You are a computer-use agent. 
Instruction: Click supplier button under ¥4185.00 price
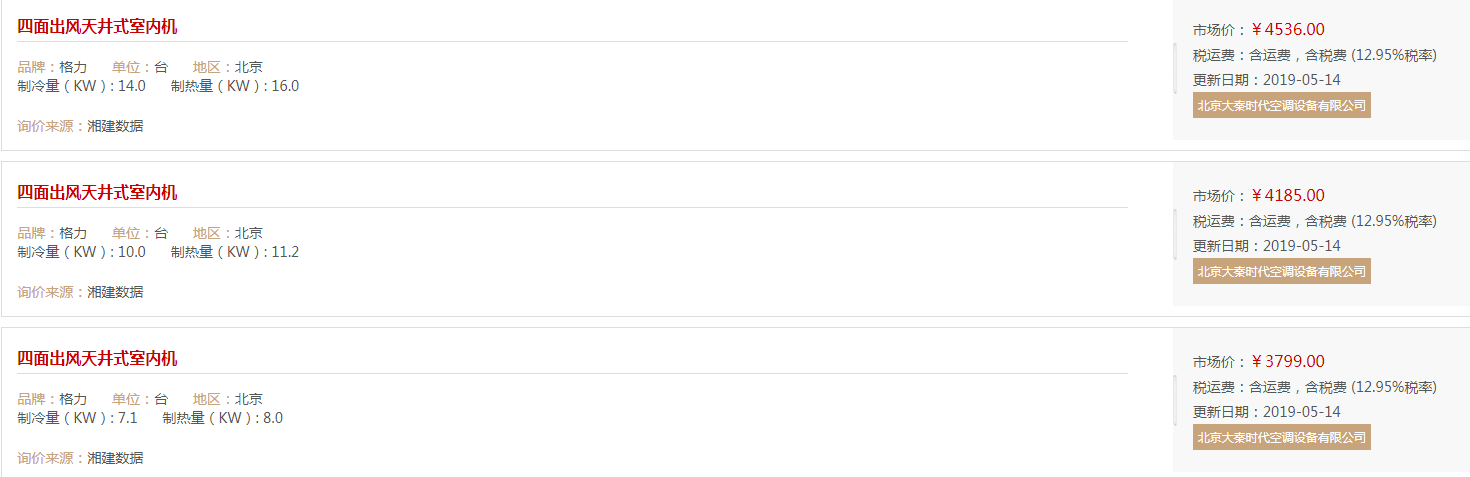(x=1281, y=271)
